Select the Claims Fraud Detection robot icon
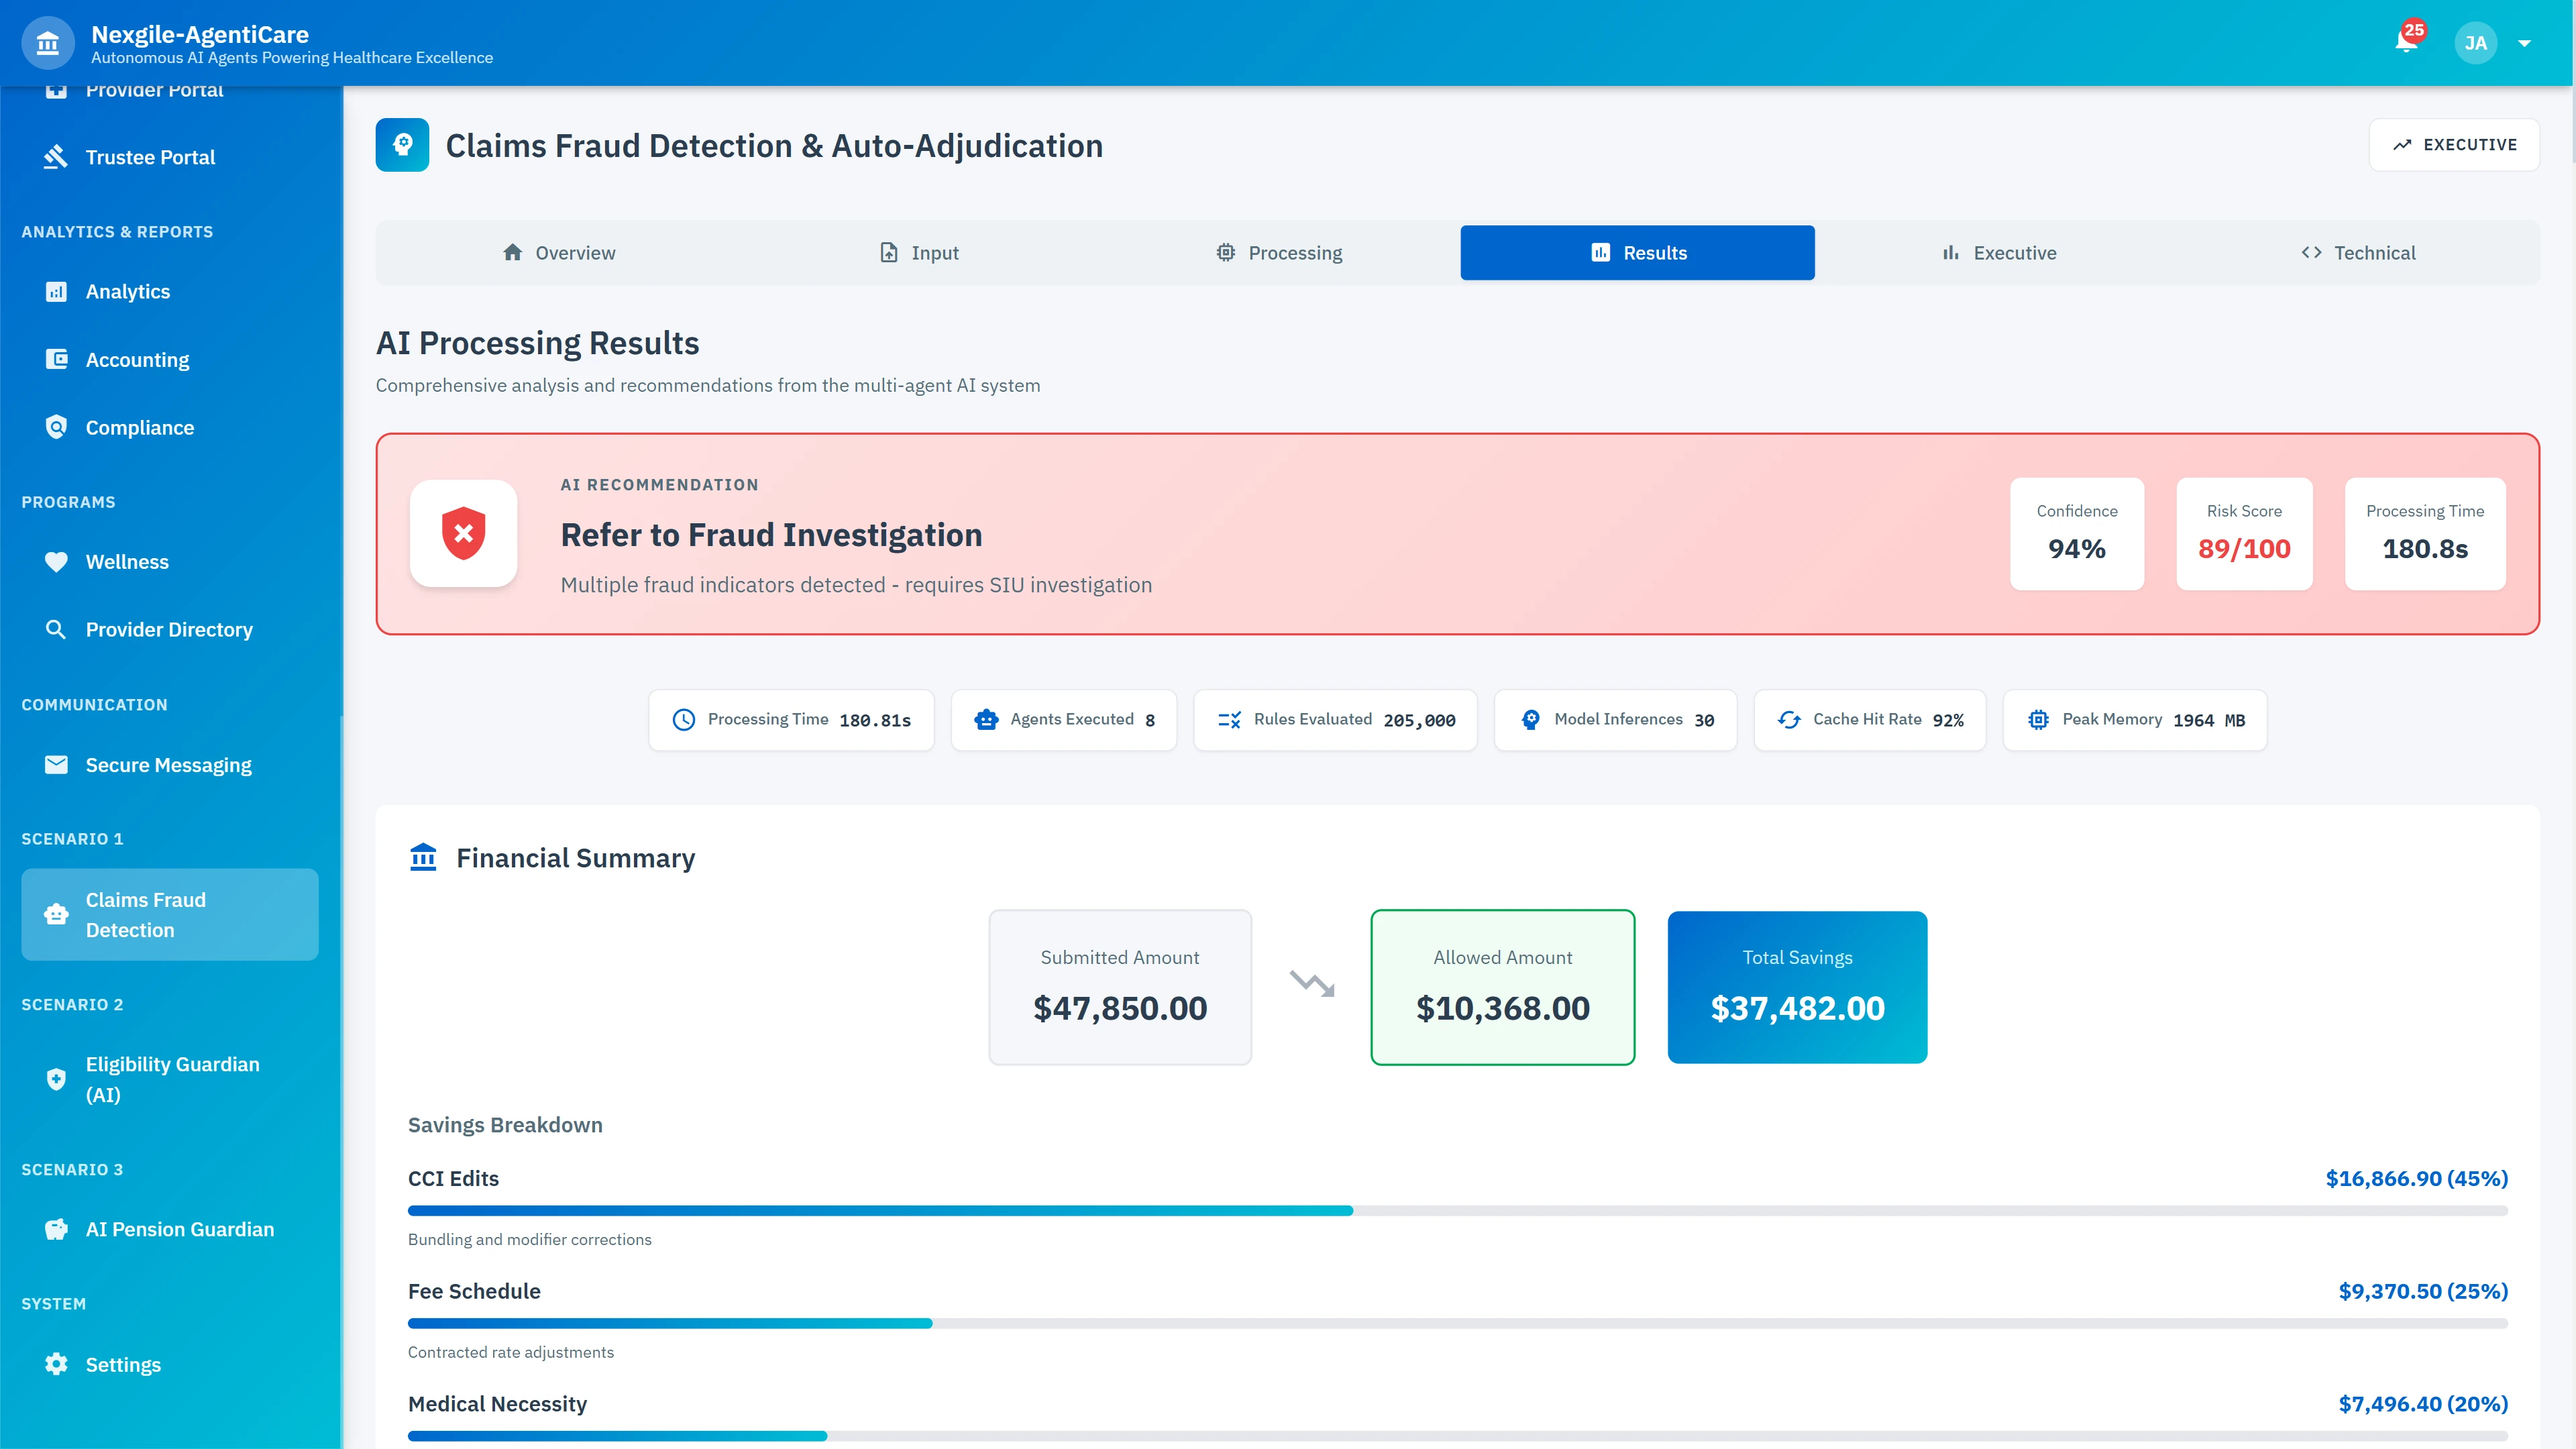This screenshot has height=1449, width=2576. [56, 913]
